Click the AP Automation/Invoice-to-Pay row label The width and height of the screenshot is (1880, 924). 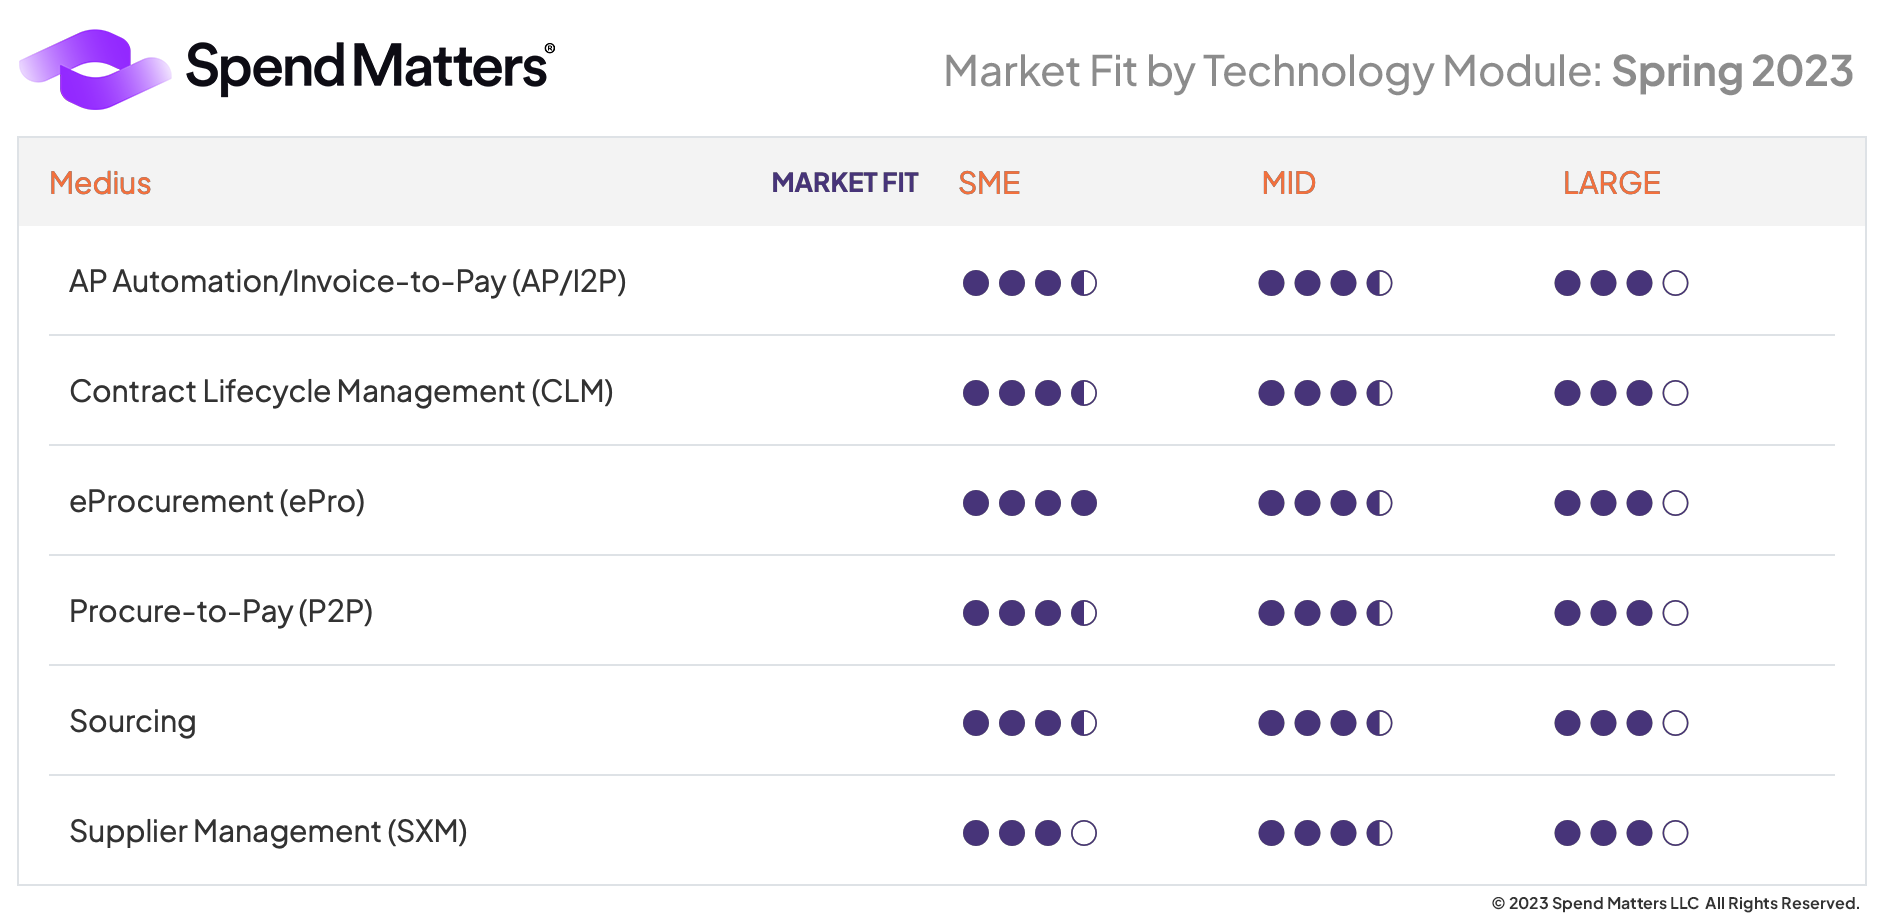[347, 282]
